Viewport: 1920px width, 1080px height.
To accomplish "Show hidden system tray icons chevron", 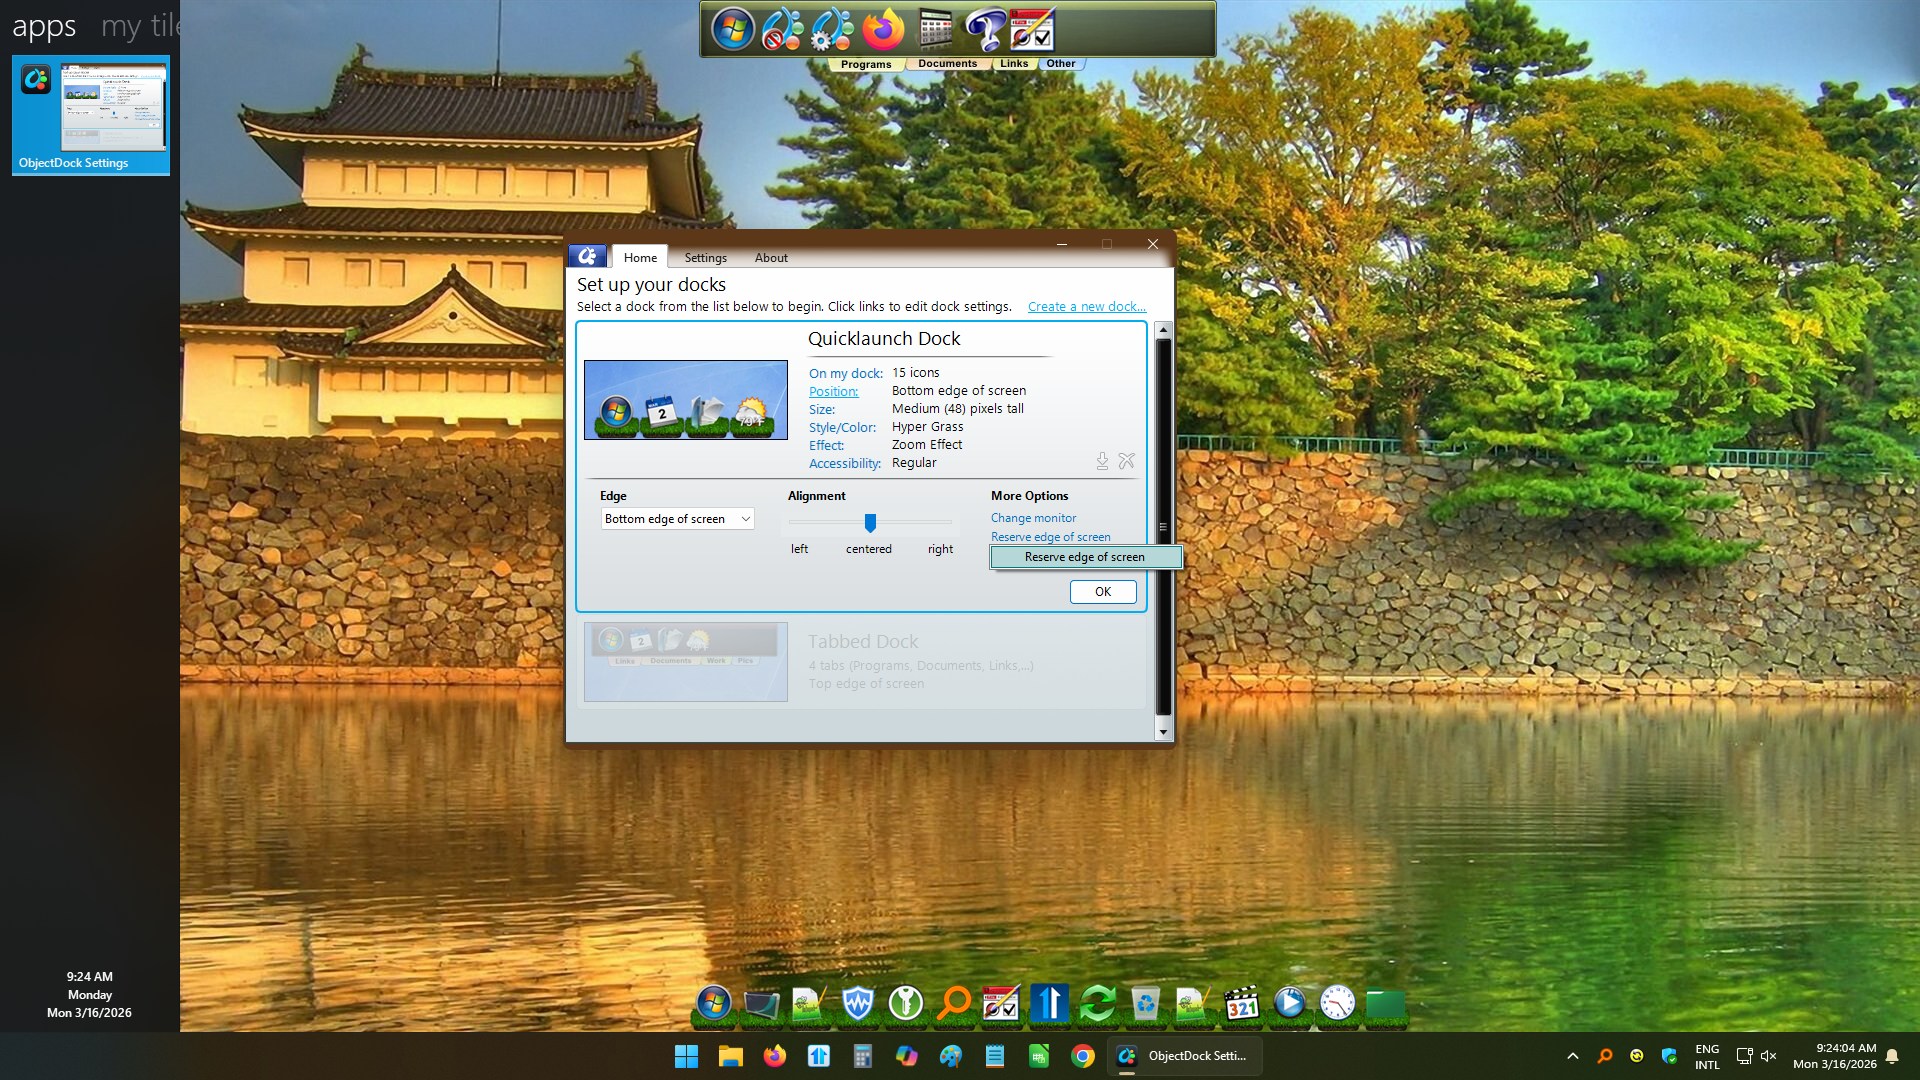I will 1572,1056.
